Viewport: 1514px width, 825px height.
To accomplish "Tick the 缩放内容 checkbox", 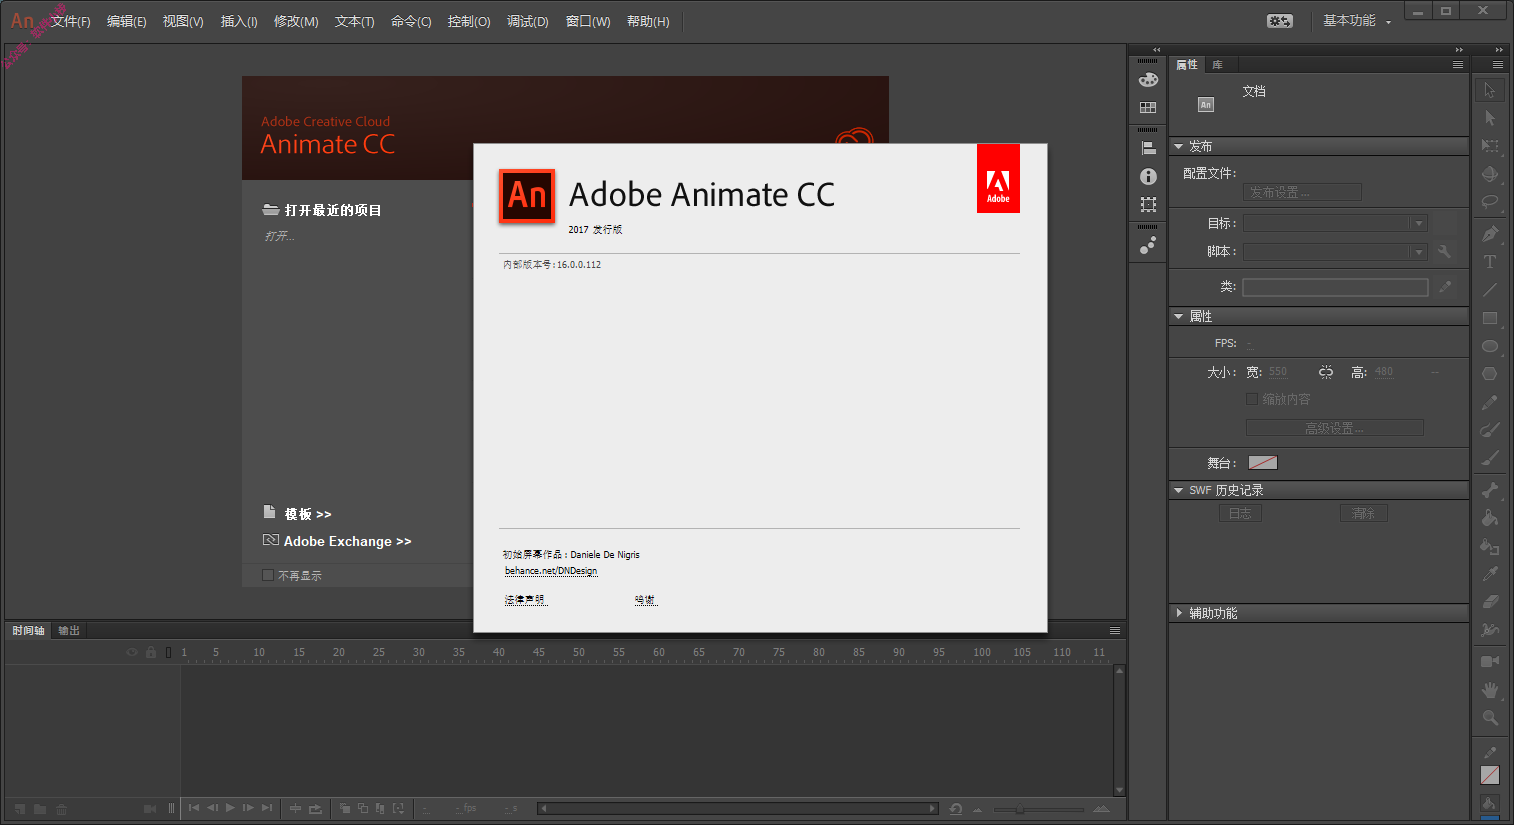I will tap(1252, 399).
